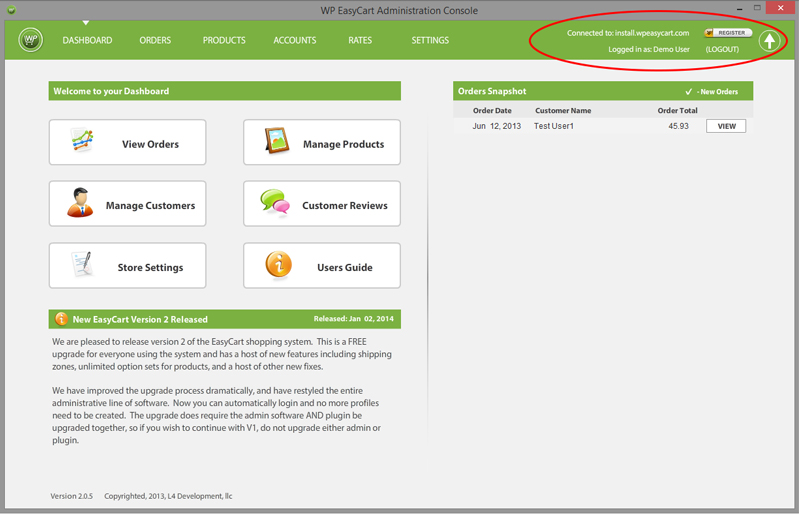Click the Order Total column header
The width and height of the screenshot is (800, 514).
678,110
